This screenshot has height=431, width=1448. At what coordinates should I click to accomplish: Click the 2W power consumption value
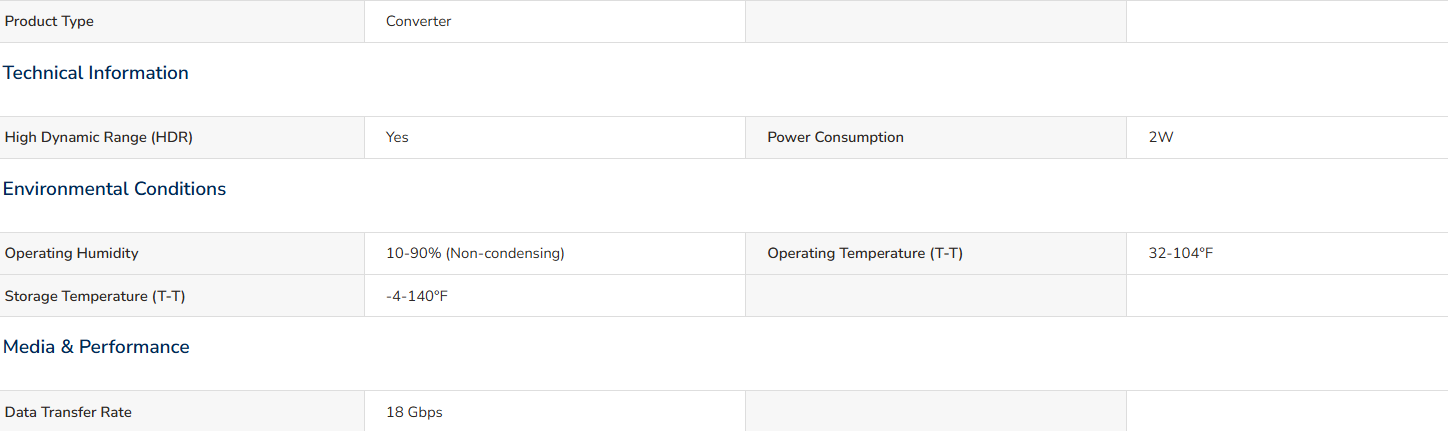click(x=1160, y=137)
